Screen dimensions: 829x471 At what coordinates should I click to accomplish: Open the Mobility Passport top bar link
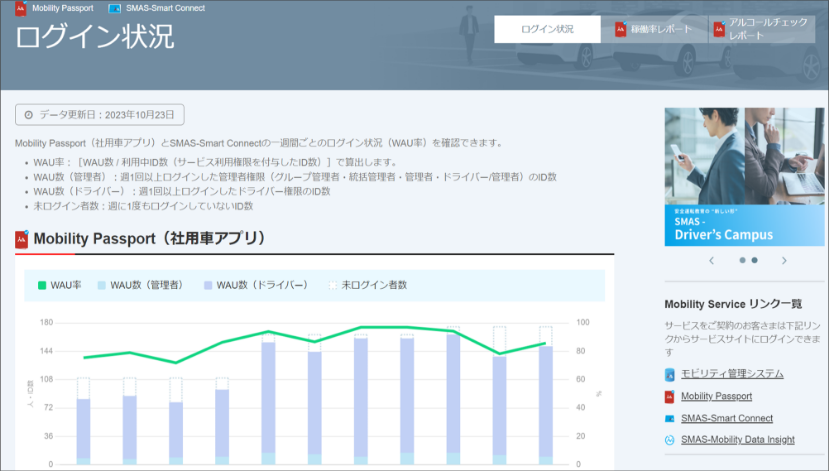coord(62,8)
